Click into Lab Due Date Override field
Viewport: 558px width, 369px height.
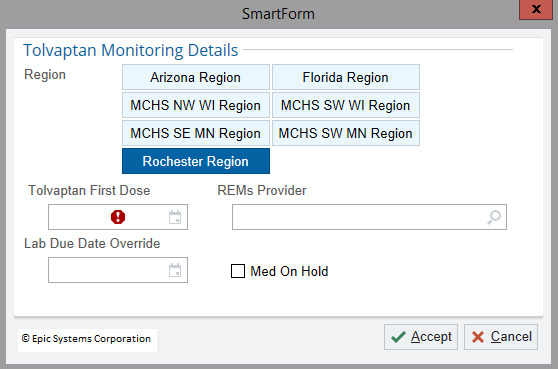pos(118,270)
